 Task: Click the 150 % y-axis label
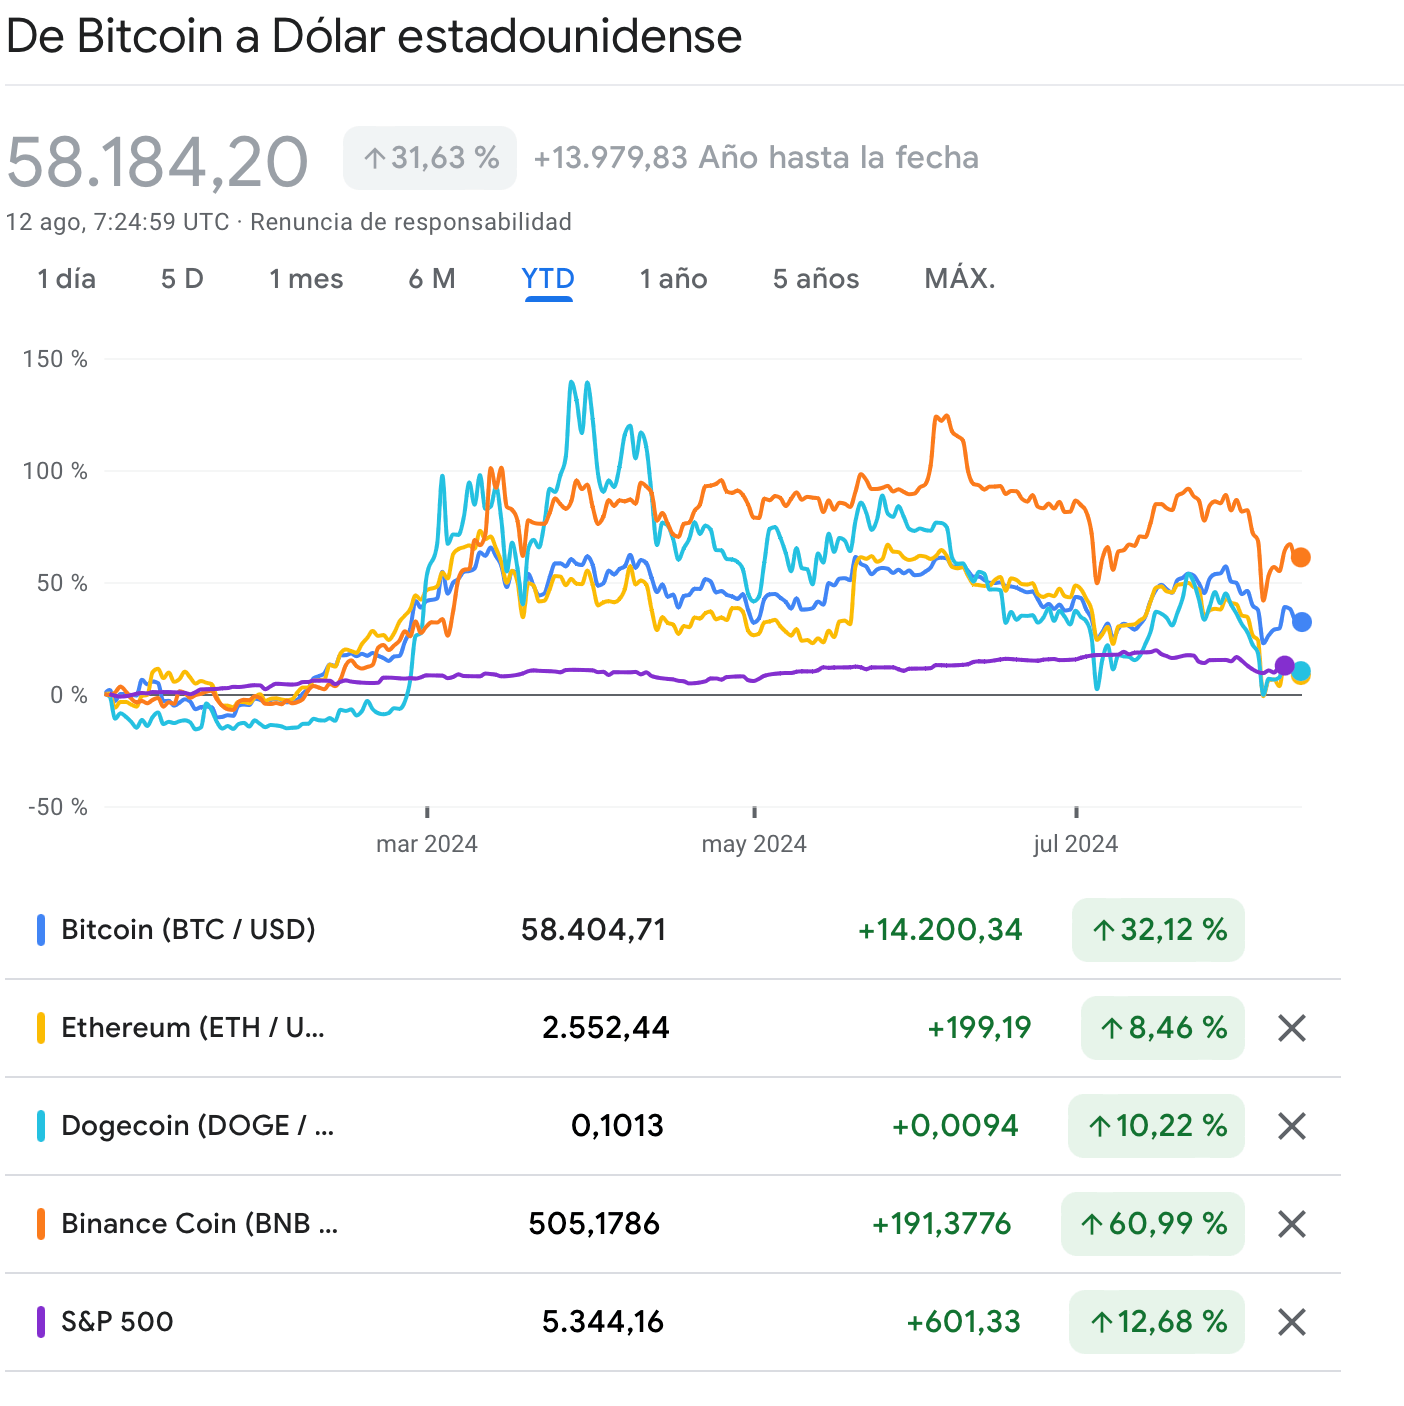click(x=55, y=359)
